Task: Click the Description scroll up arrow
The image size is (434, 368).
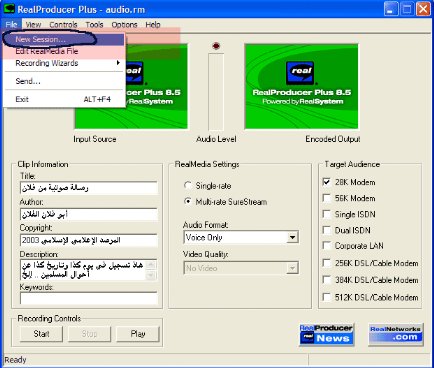Action: pos(151,265)
